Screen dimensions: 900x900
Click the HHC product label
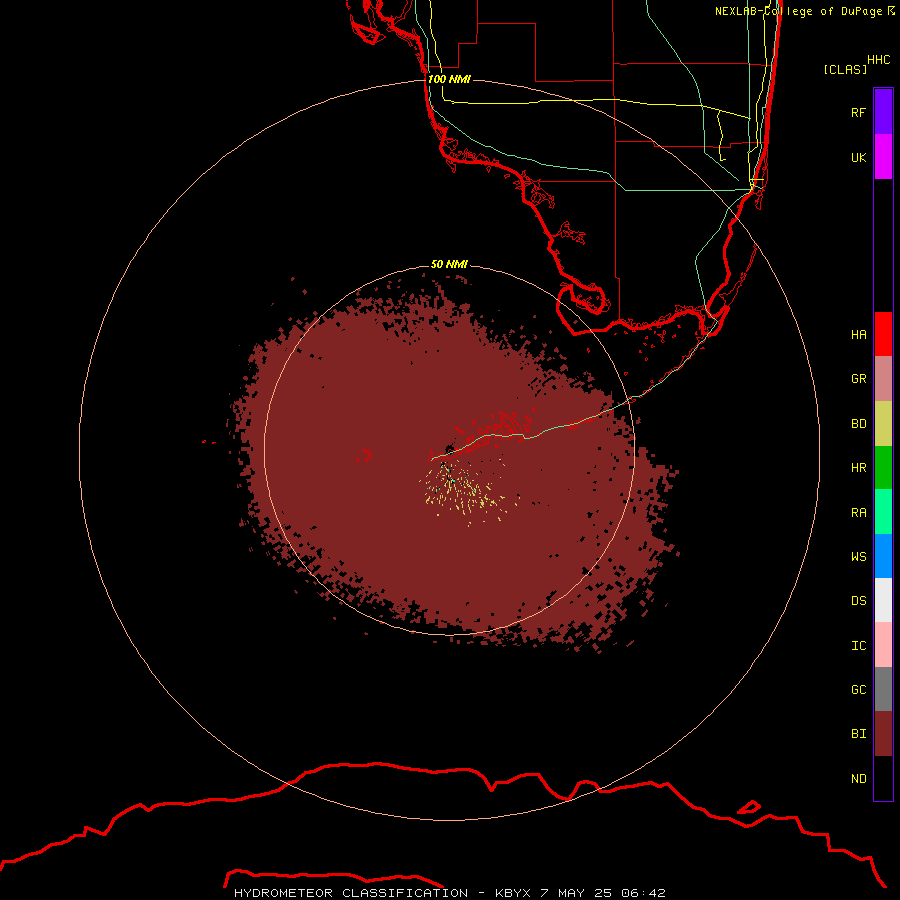pyautogui.click(x=878, y=60)
